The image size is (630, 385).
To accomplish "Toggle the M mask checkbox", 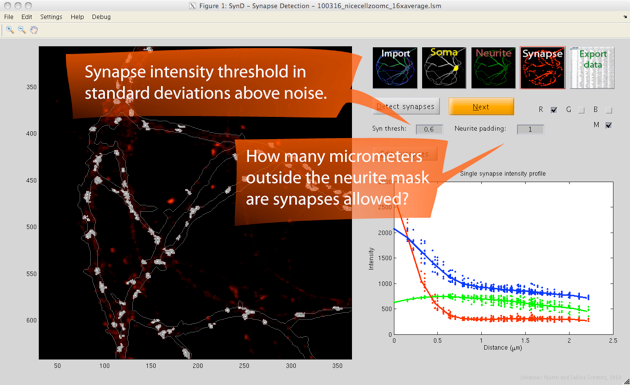I will (x=608, y=125).
